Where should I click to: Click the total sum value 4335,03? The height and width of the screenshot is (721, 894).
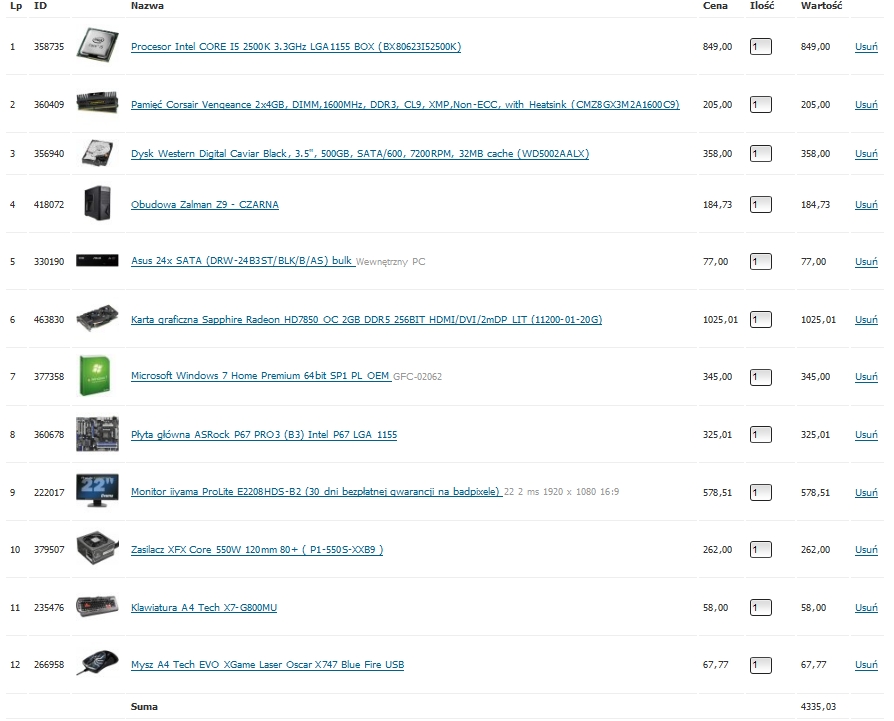pyautogui.click(x=818, y=707)
